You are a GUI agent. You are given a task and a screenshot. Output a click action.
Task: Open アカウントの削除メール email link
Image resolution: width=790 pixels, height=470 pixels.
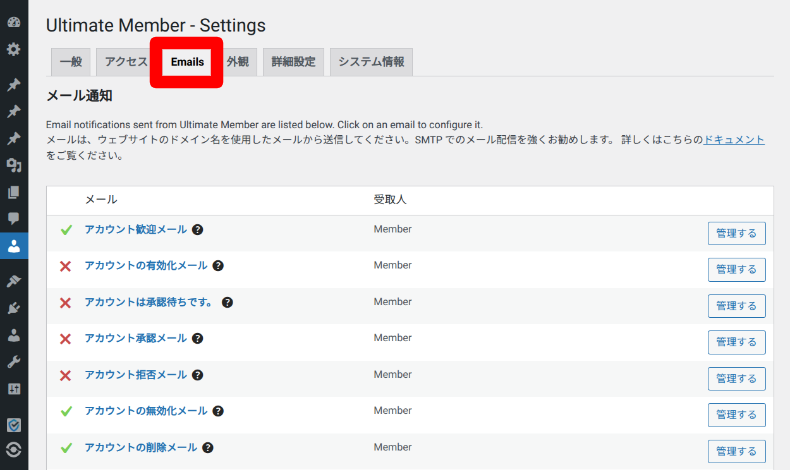click(x=141, y=447)
